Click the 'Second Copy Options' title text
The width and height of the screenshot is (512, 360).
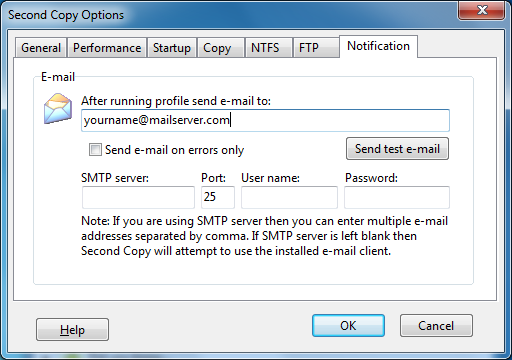66,15
